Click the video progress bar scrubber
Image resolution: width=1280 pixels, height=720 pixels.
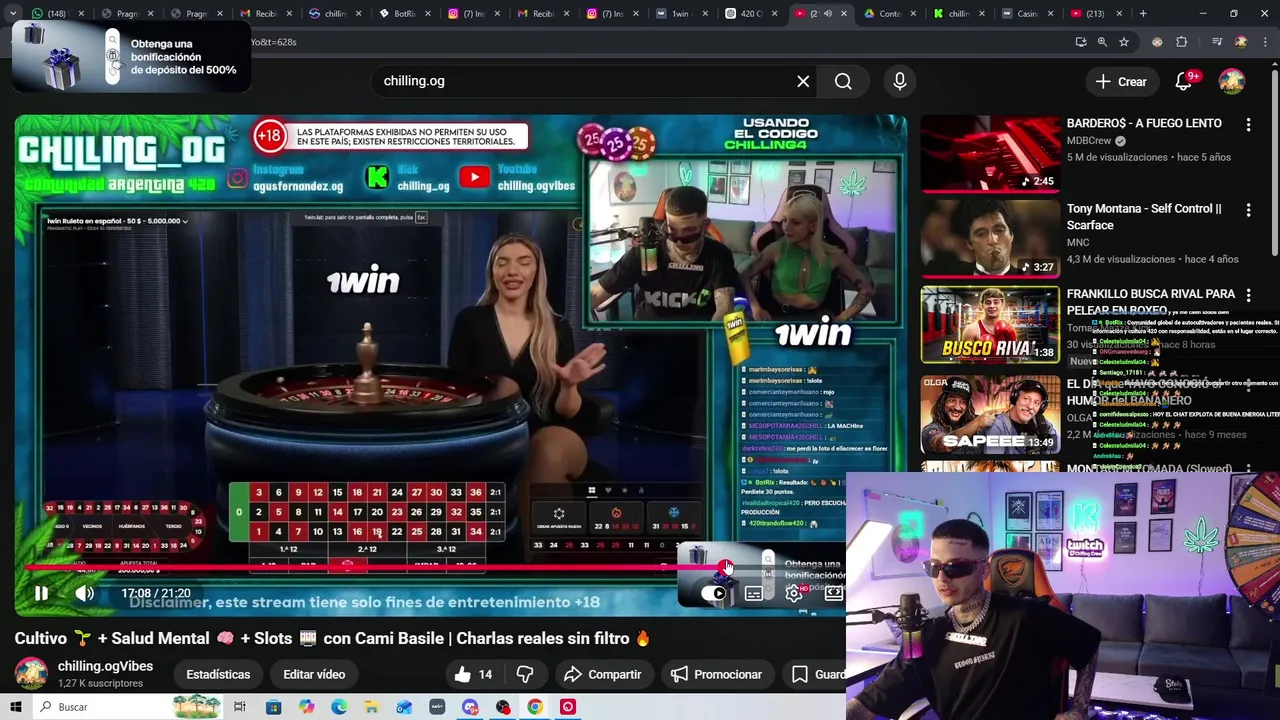point(725,567)
